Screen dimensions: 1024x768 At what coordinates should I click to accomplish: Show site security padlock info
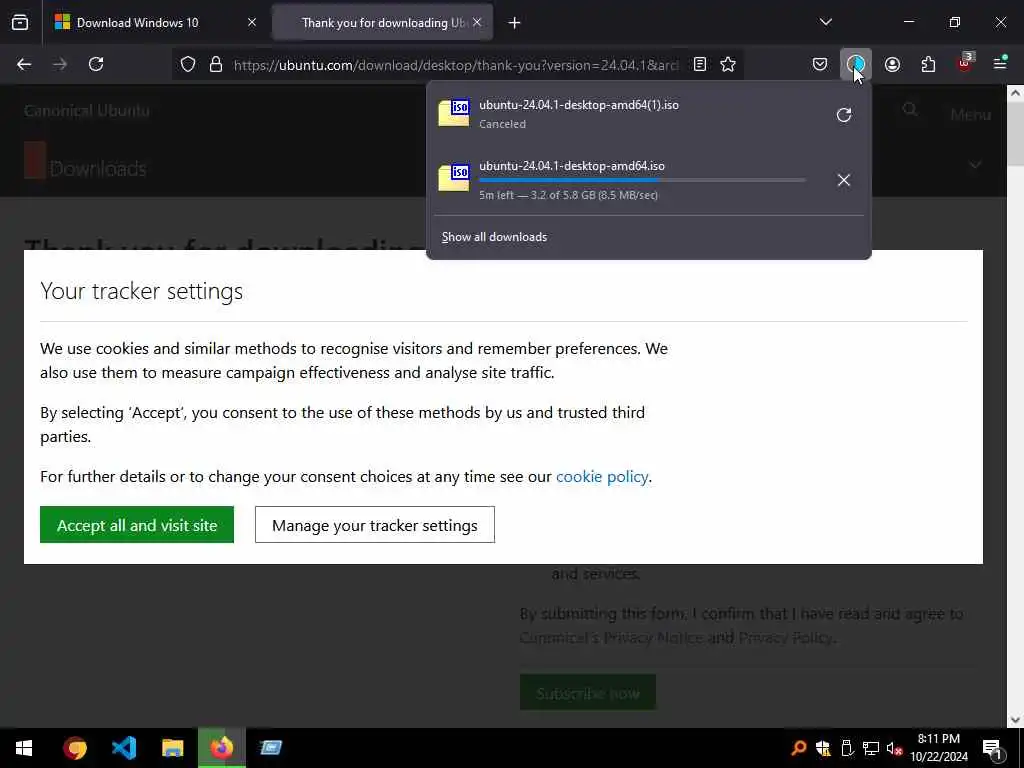[216, 64]
